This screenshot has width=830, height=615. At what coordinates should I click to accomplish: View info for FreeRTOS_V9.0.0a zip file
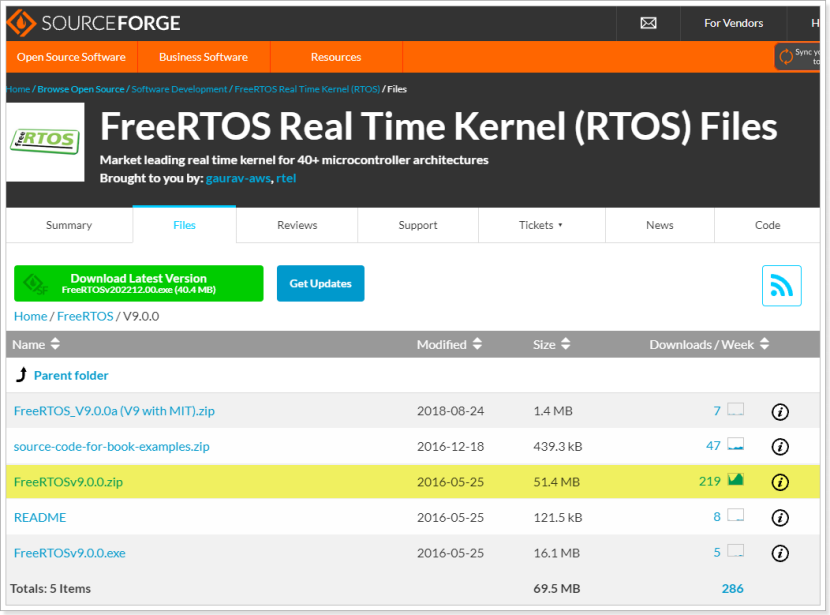[780, 411]
